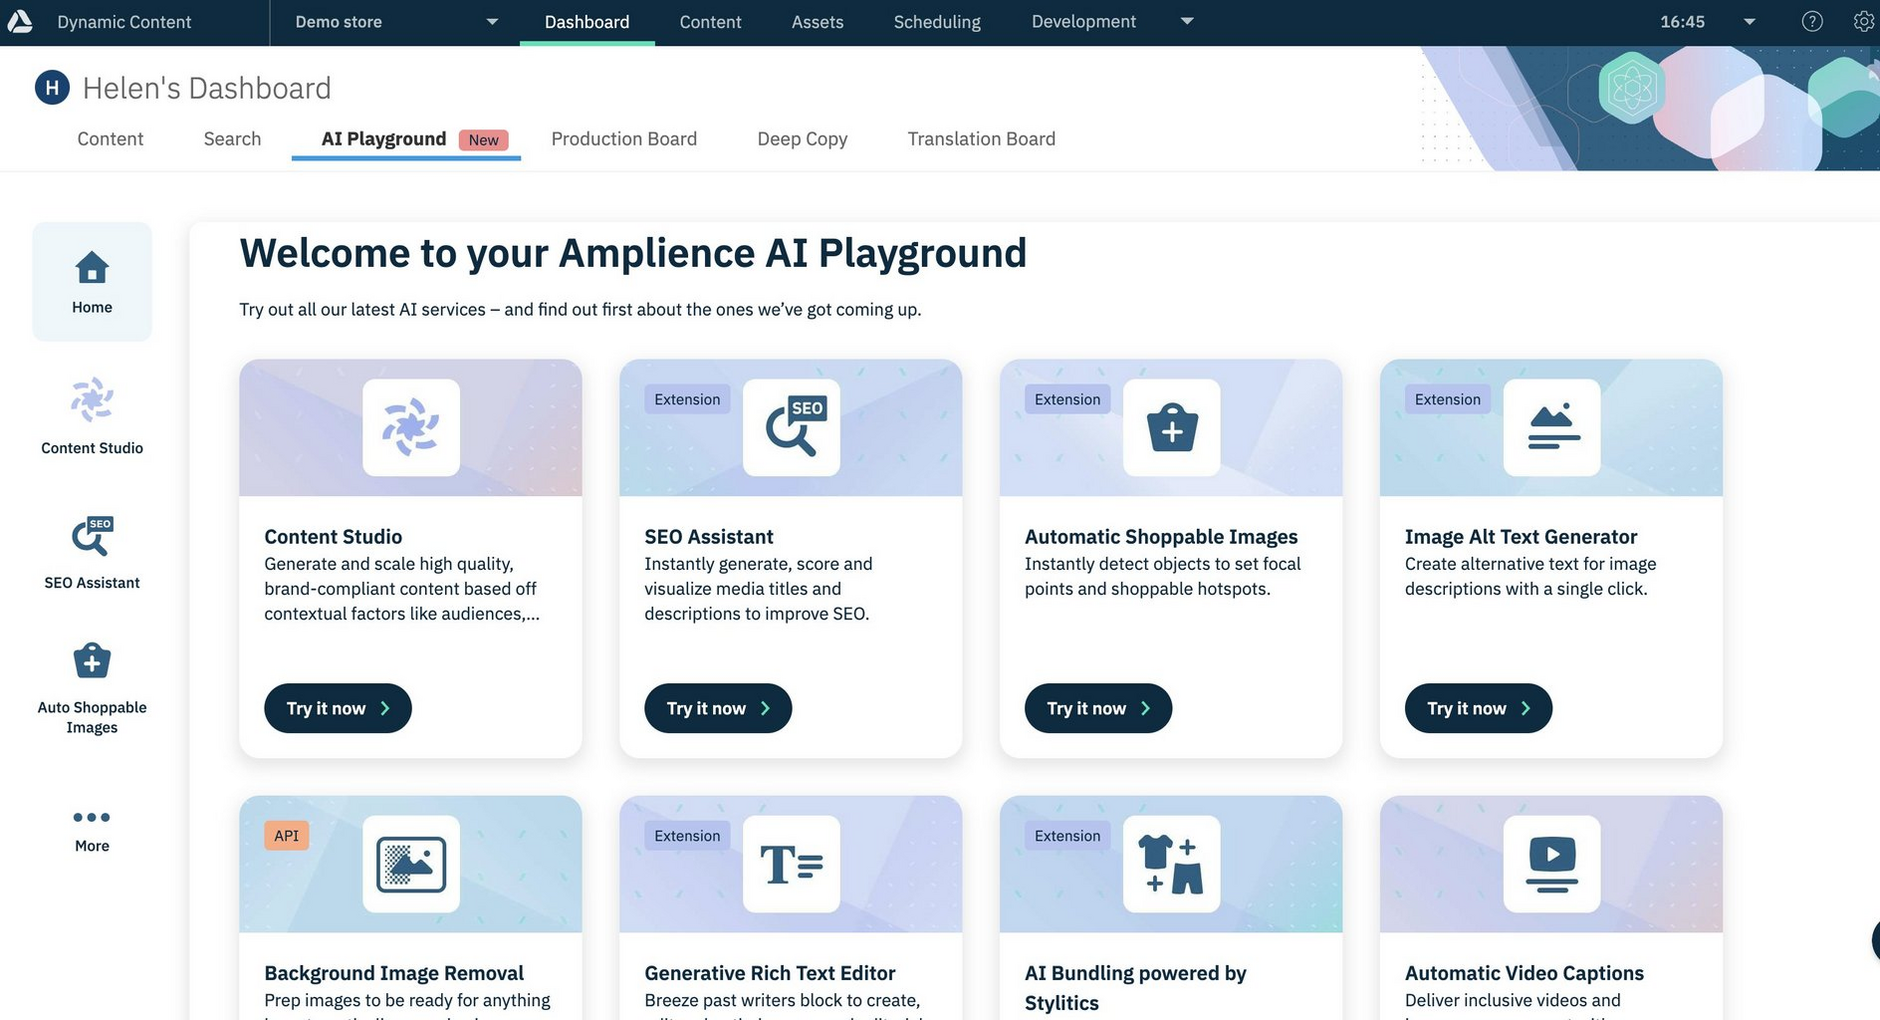Go to Home in the sidebar
Image resolution: width=1880 pixels, height=1020 pixels.
(x=92, y=282)
